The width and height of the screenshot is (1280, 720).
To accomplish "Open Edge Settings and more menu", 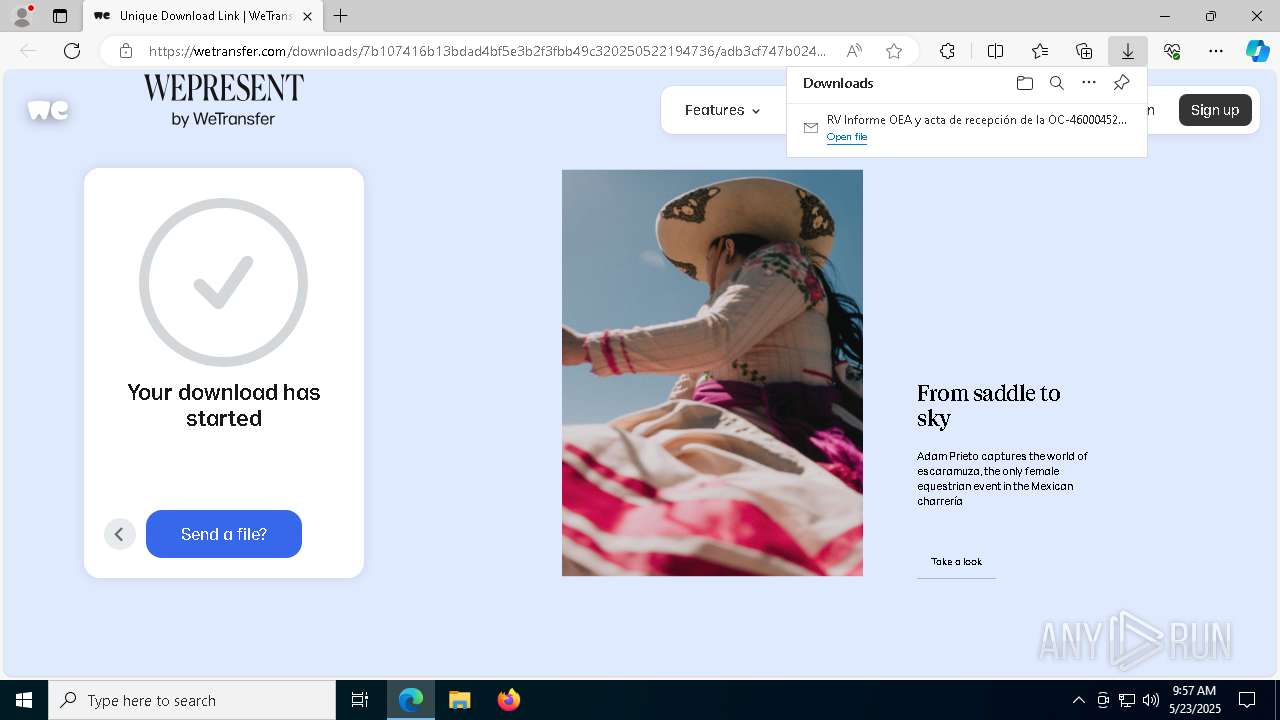I will 1216,51.
